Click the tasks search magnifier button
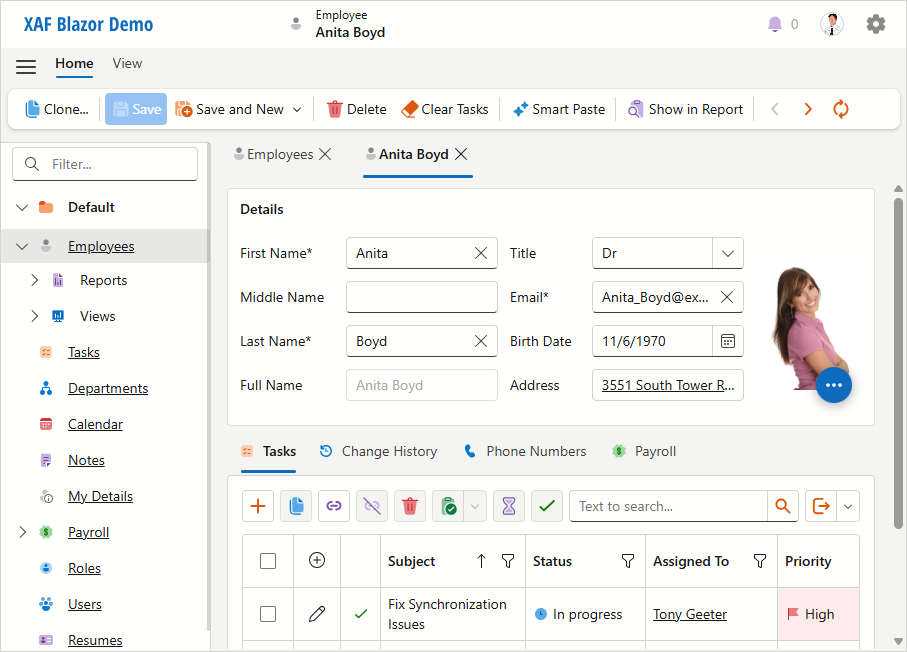This screenshot has height=652, width=907. (783, 506)
